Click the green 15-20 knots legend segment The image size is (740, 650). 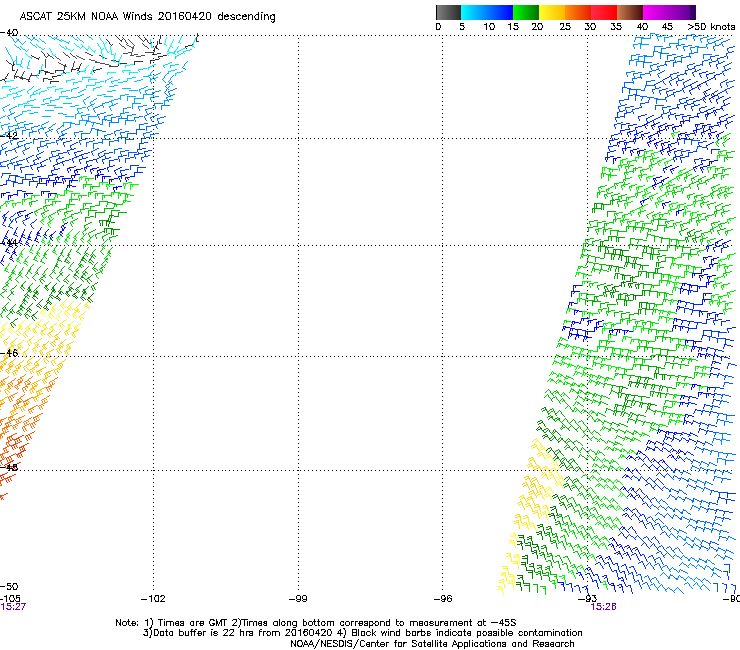526,12
